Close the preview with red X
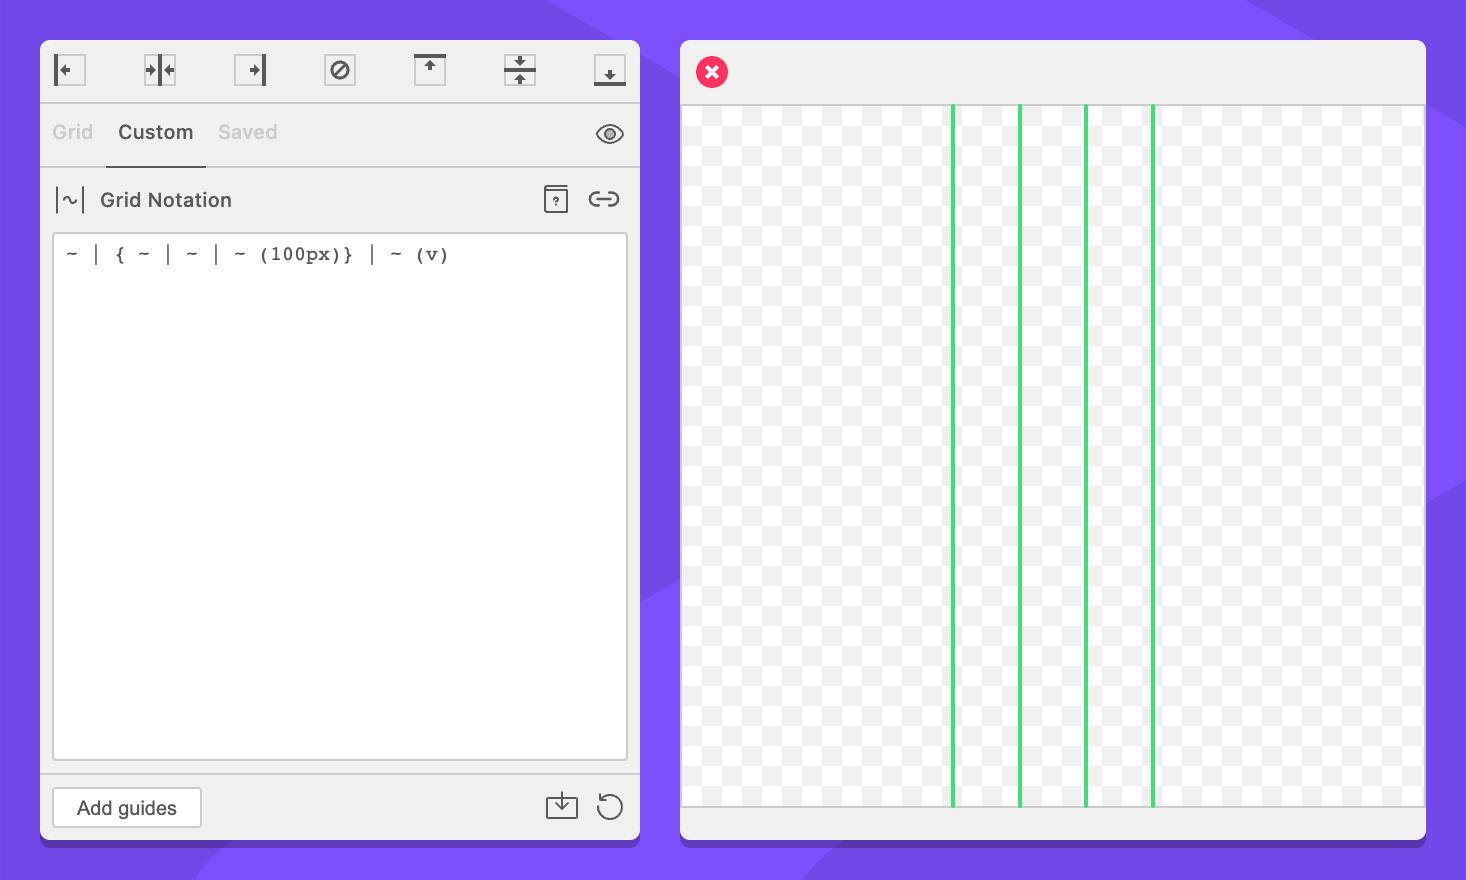The height and width of the screenshot is (880, 1466). pyautogui.click(x=712, y=72)
